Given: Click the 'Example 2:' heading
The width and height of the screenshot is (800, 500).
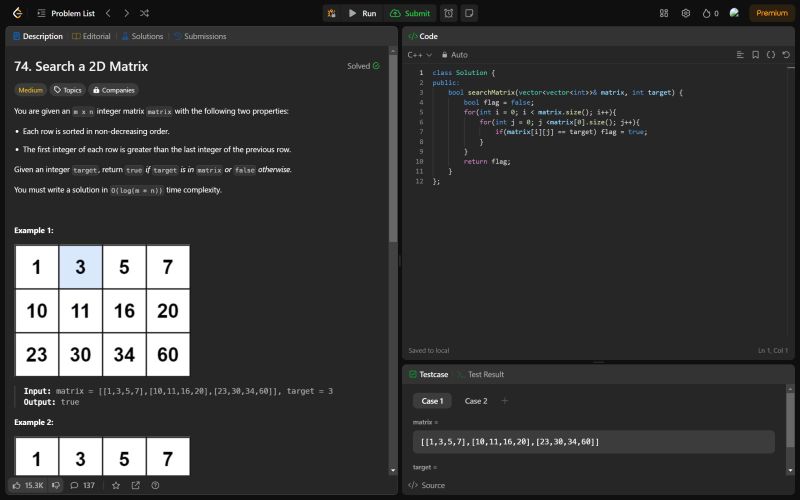Looking at the screenshot, I should [34, 422].
